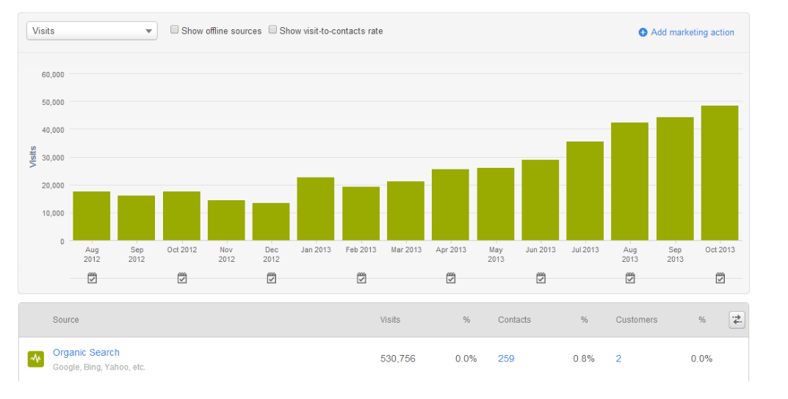Click Add marketing action link
Screen dimensions: 788x399
click(692, 32)
